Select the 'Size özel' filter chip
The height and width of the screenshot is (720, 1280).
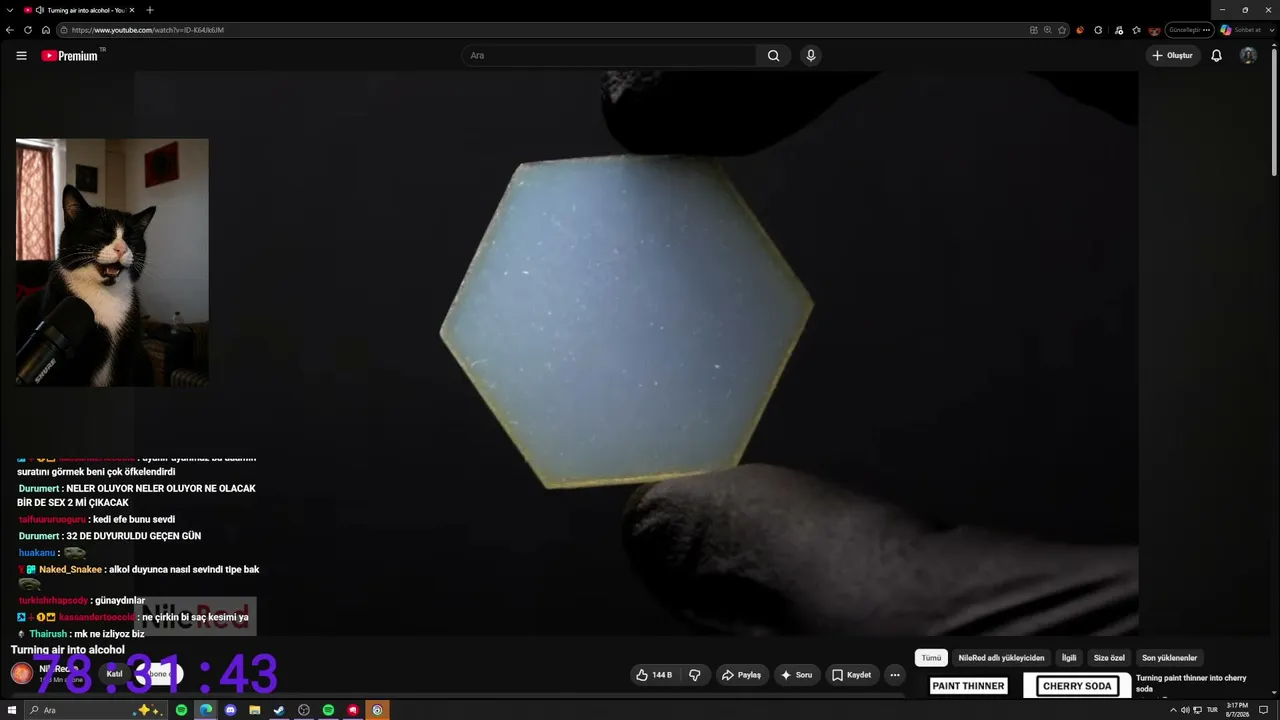[x=1109, y=658]
